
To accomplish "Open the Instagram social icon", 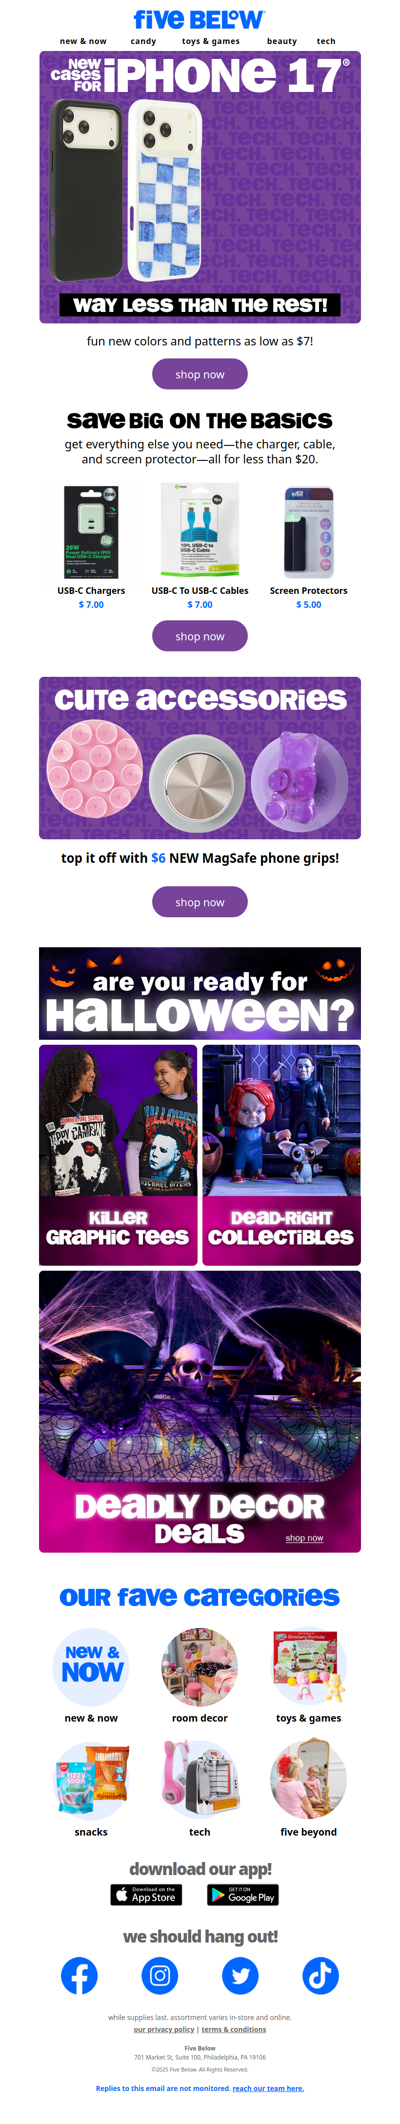I will (x=160, y=1975).
